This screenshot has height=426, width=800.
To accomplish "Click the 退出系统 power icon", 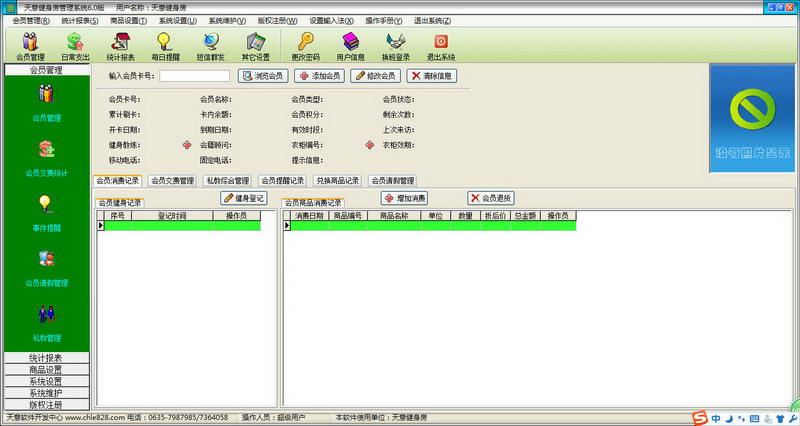I will (441, 46).
